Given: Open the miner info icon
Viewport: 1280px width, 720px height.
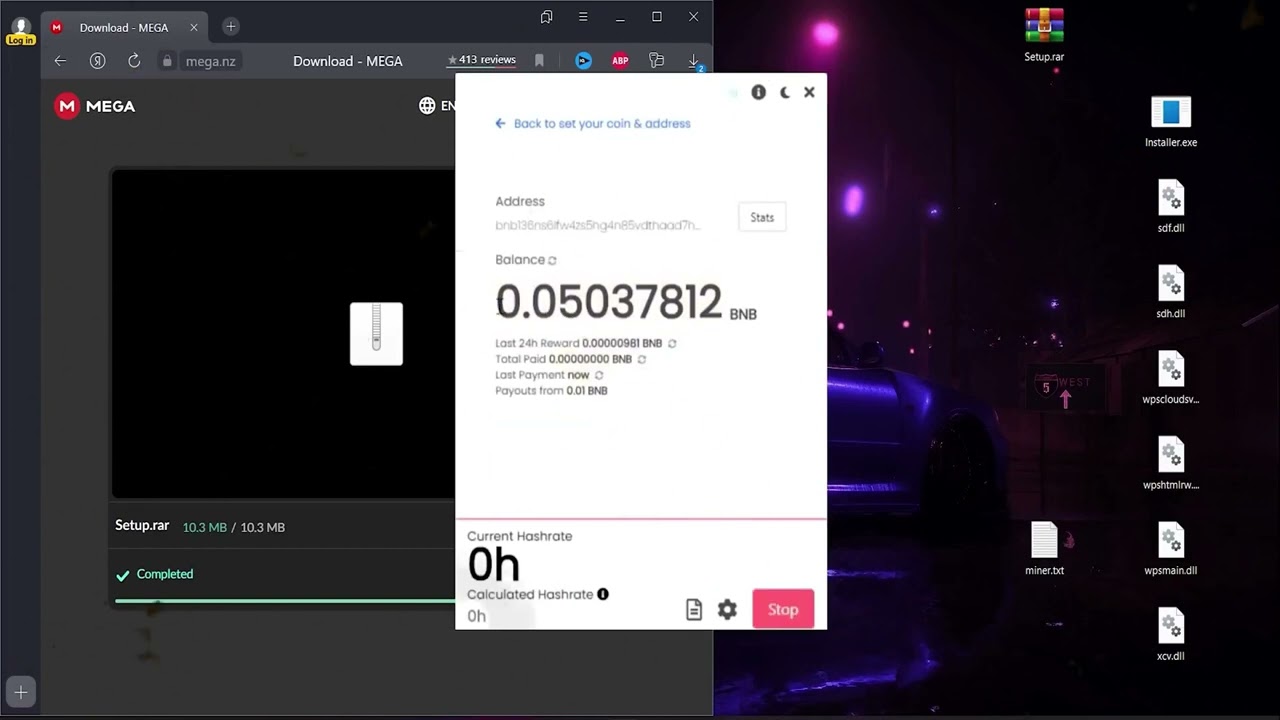Looking at the screenshot, I should pyautogui.click(x=758, y=92).
